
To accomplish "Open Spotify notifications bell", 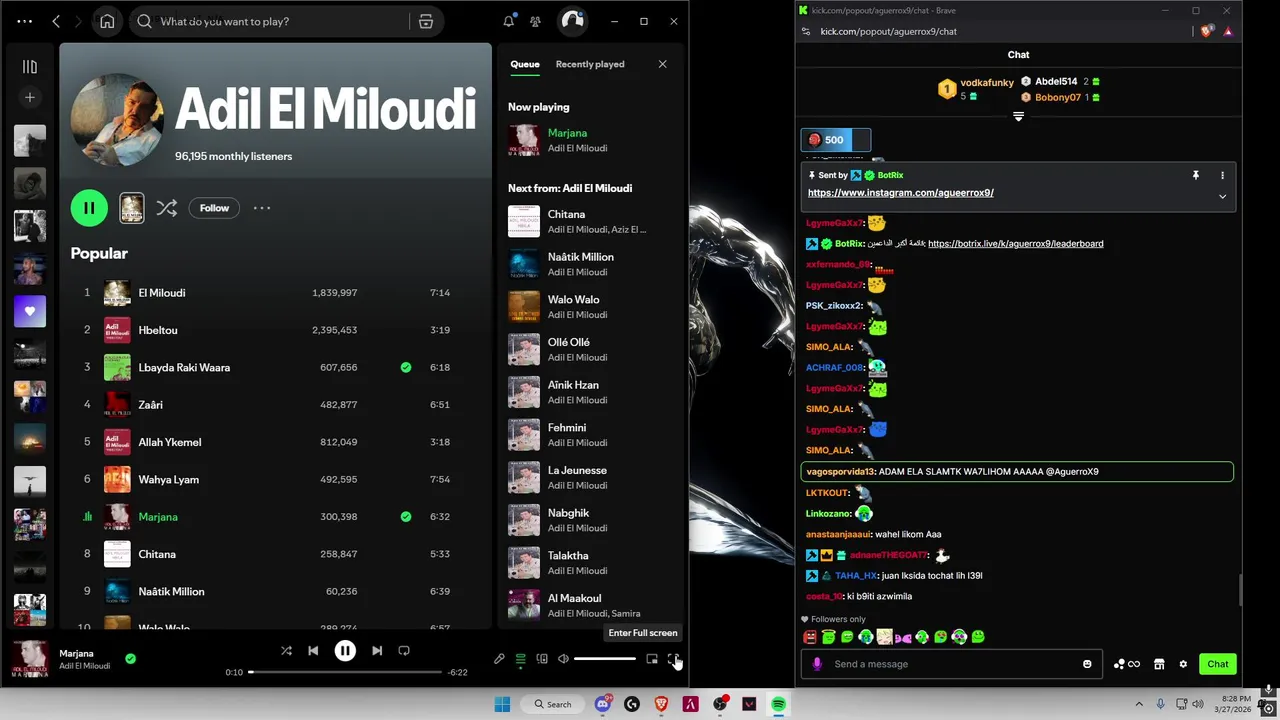I will (509, 21).
